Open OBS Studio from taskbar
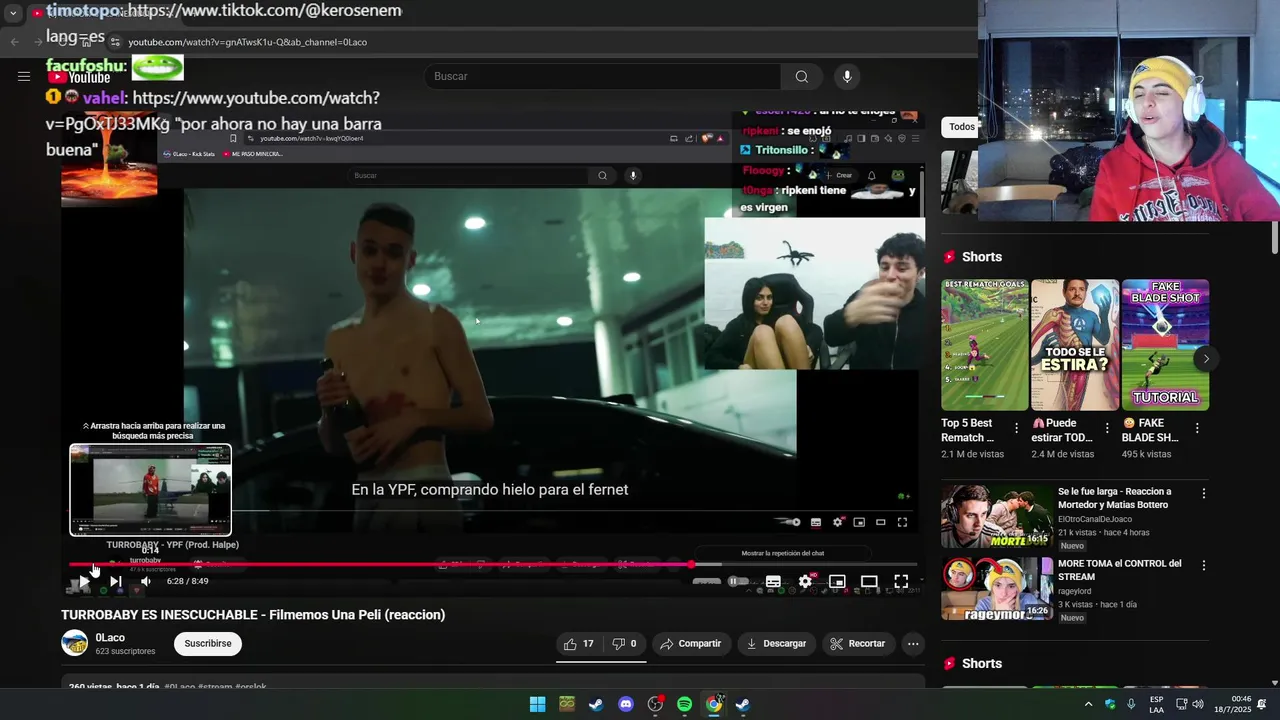 click(x=655, y=704)
